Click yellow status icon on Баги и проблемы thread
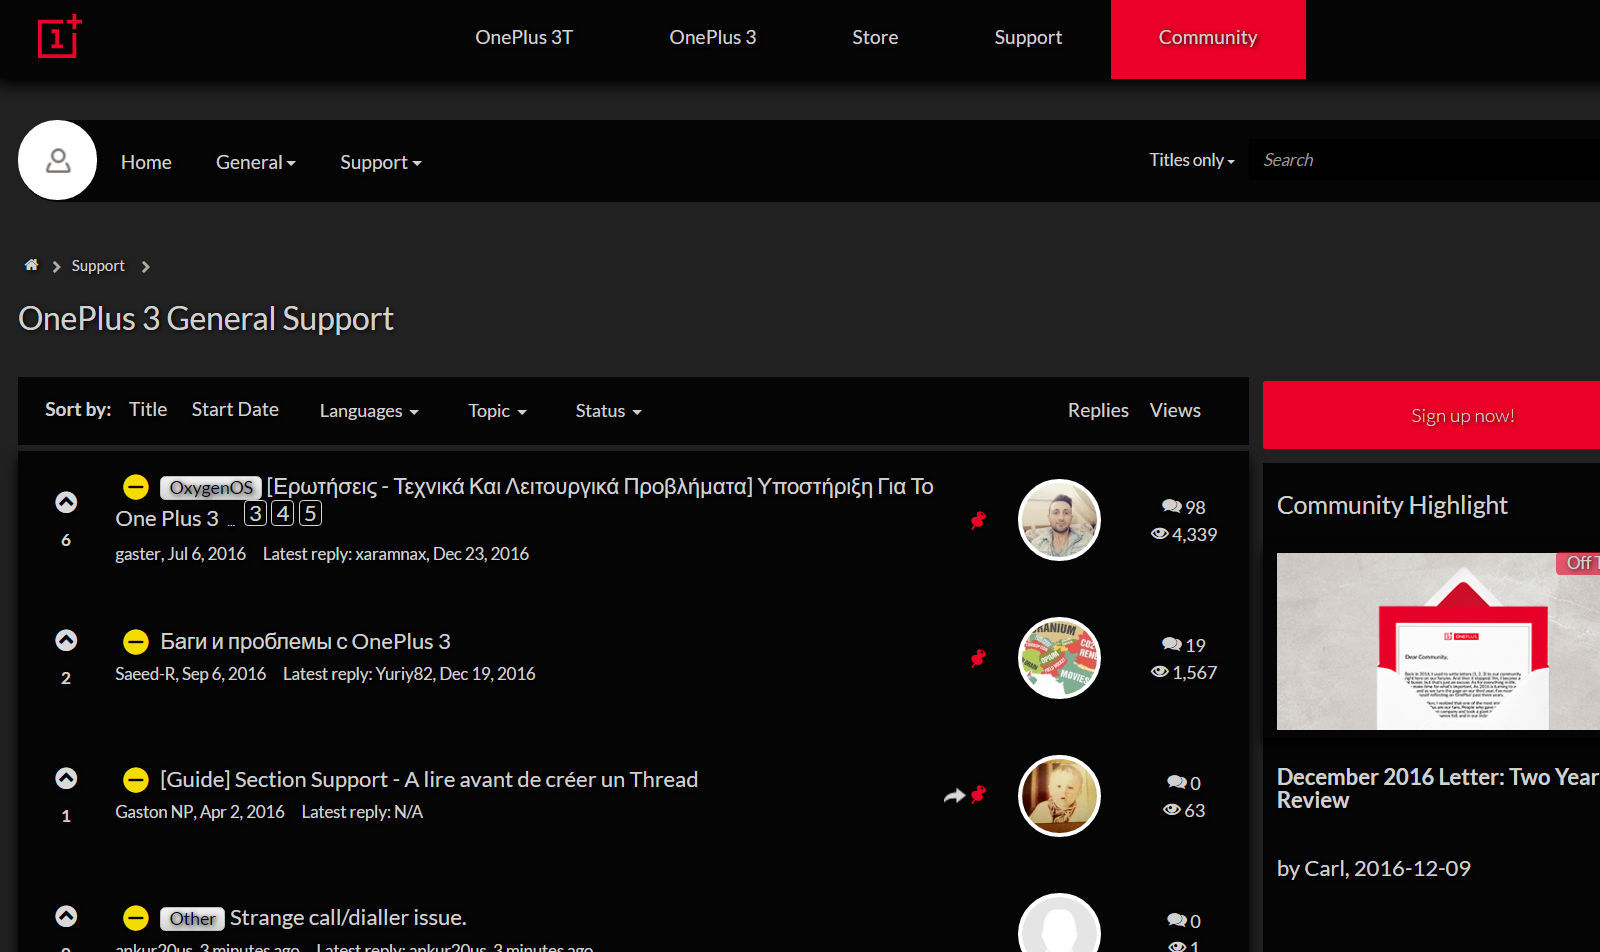 [x=136, y=642]
